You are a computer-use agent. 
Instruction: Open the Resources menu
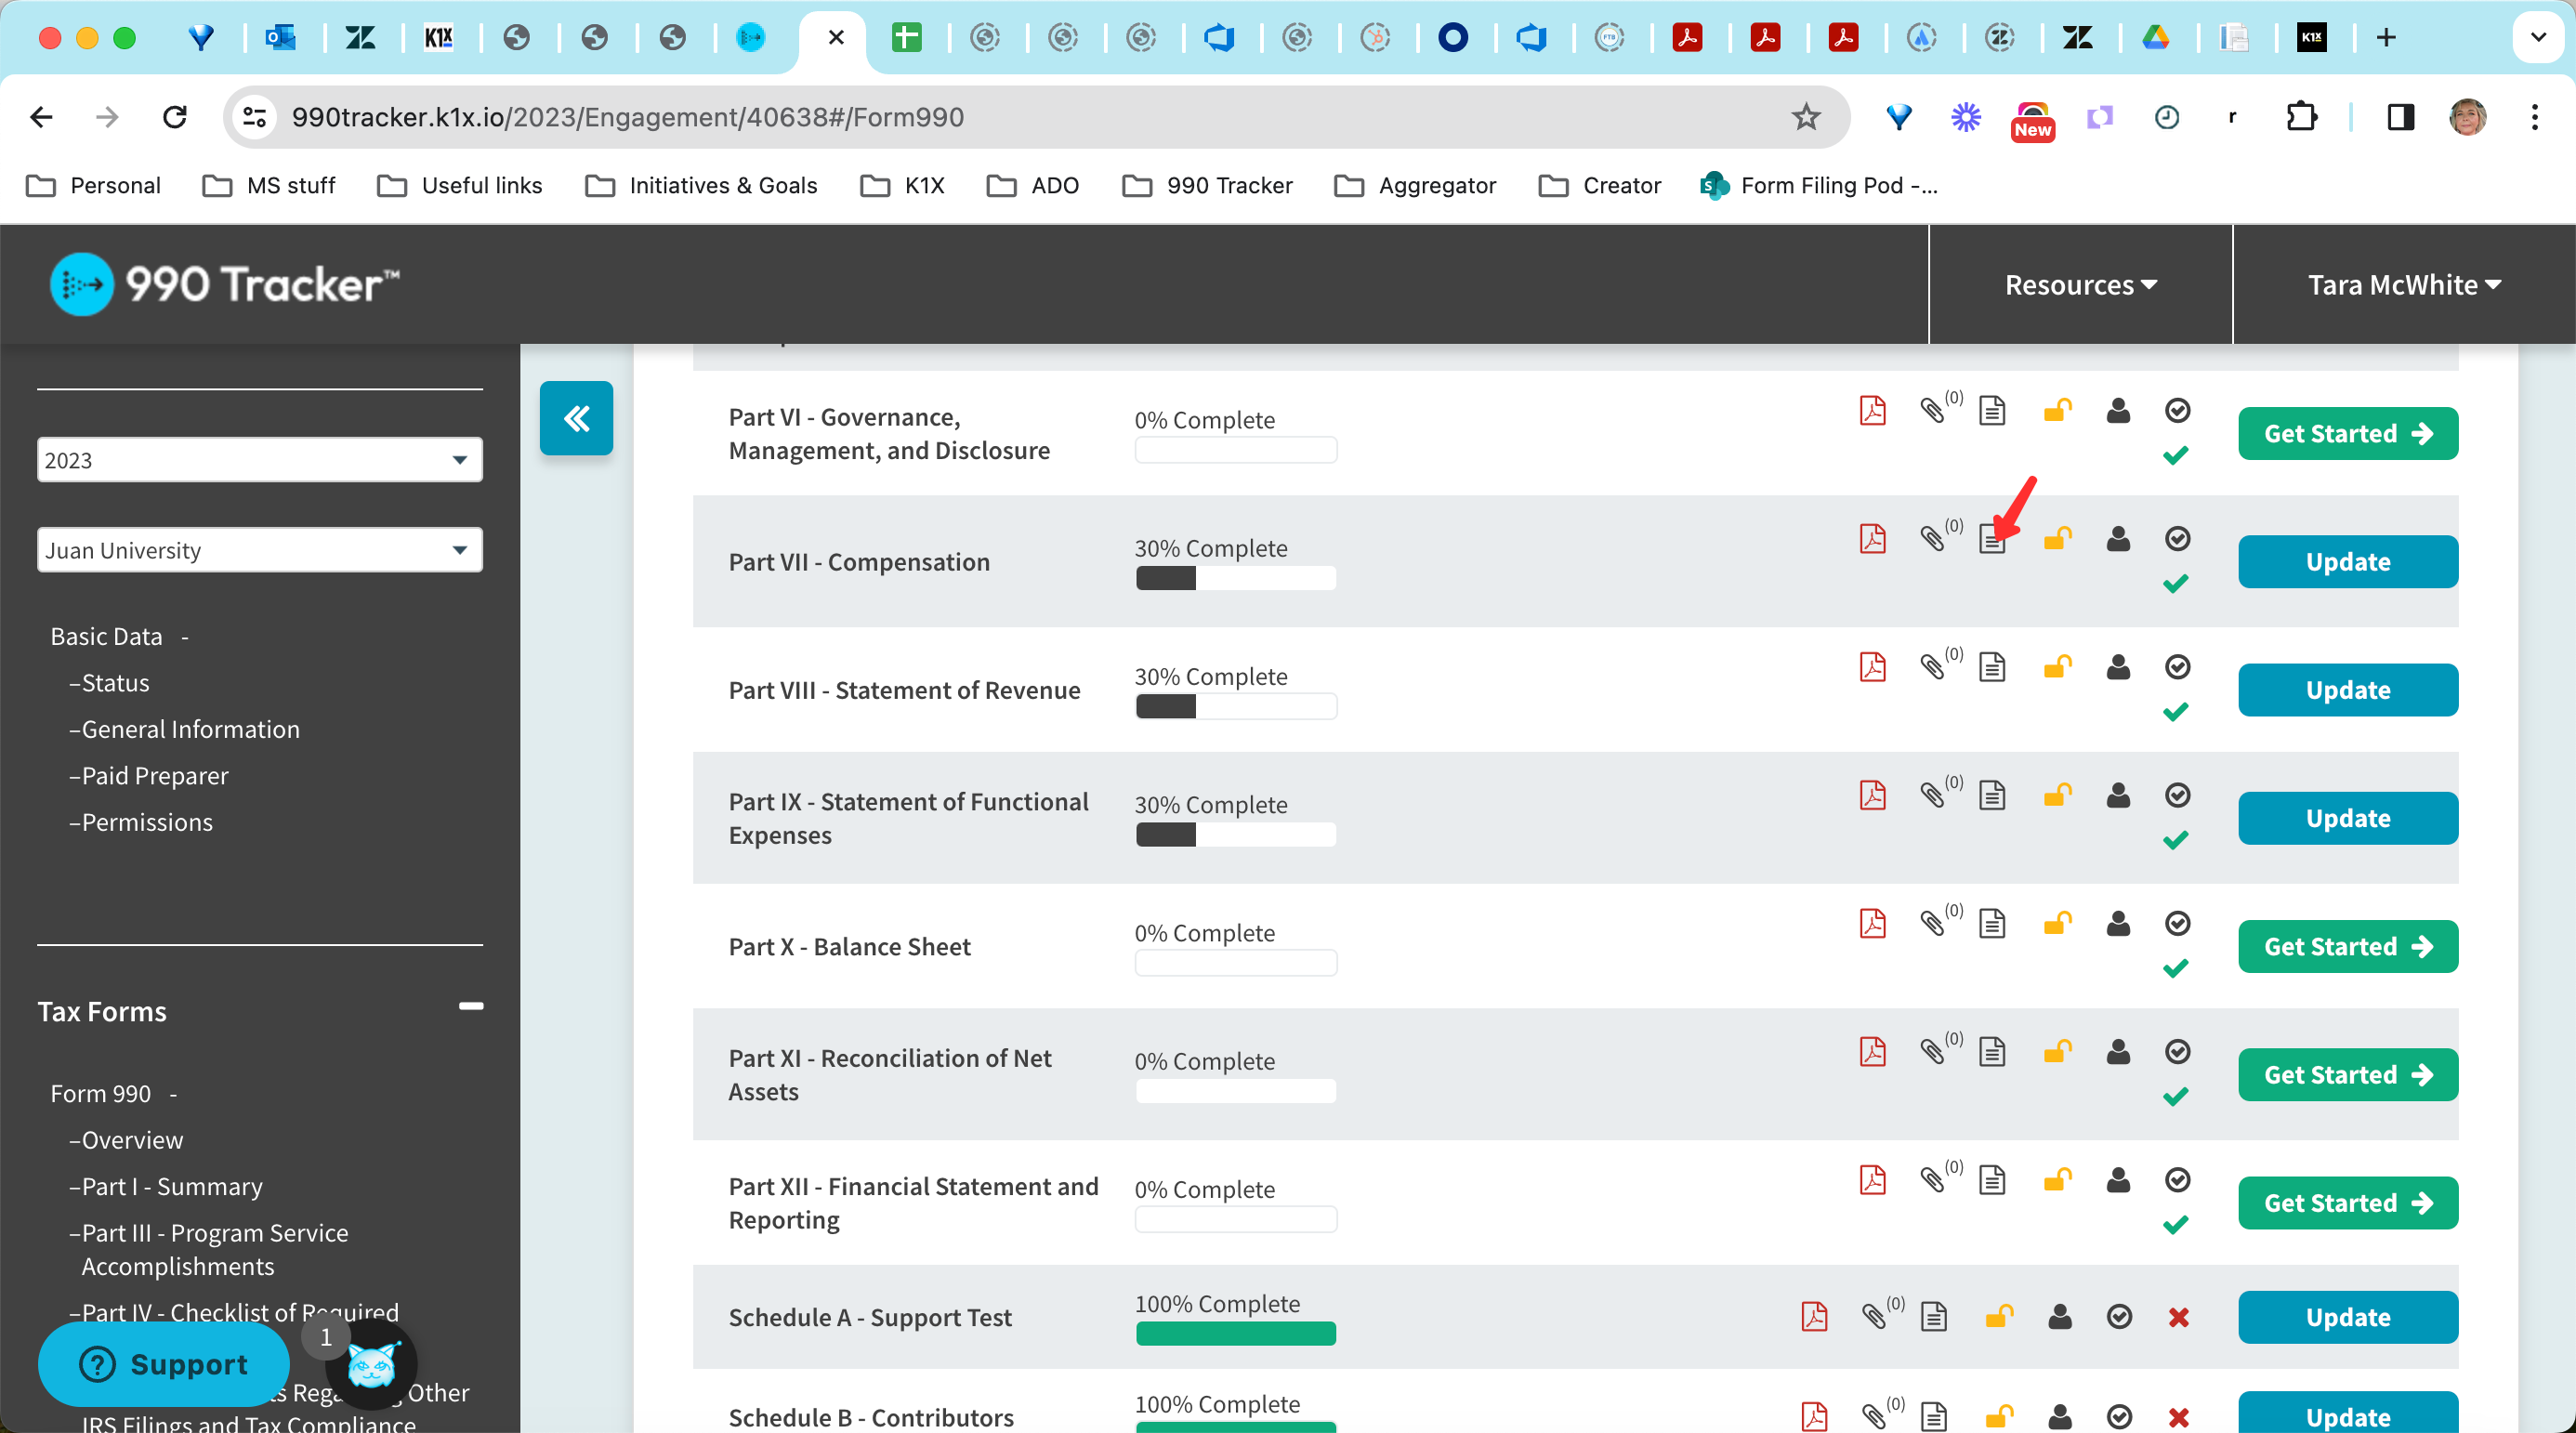point(2080,285)
